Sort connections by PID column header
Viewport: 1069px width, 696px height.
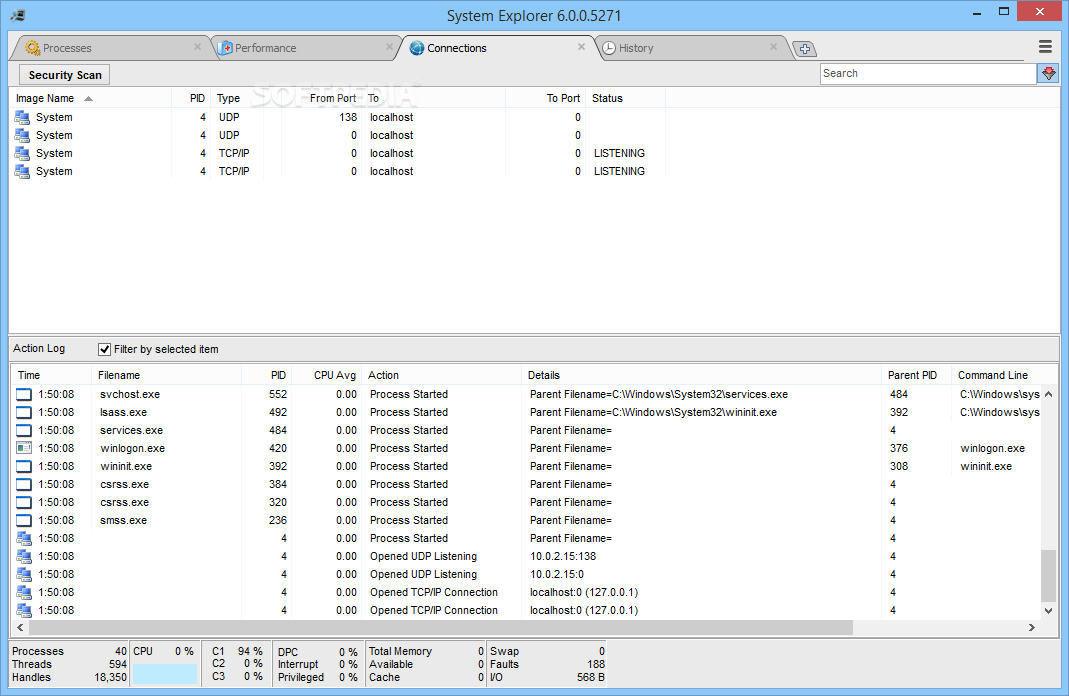click(x=191, y=98)
